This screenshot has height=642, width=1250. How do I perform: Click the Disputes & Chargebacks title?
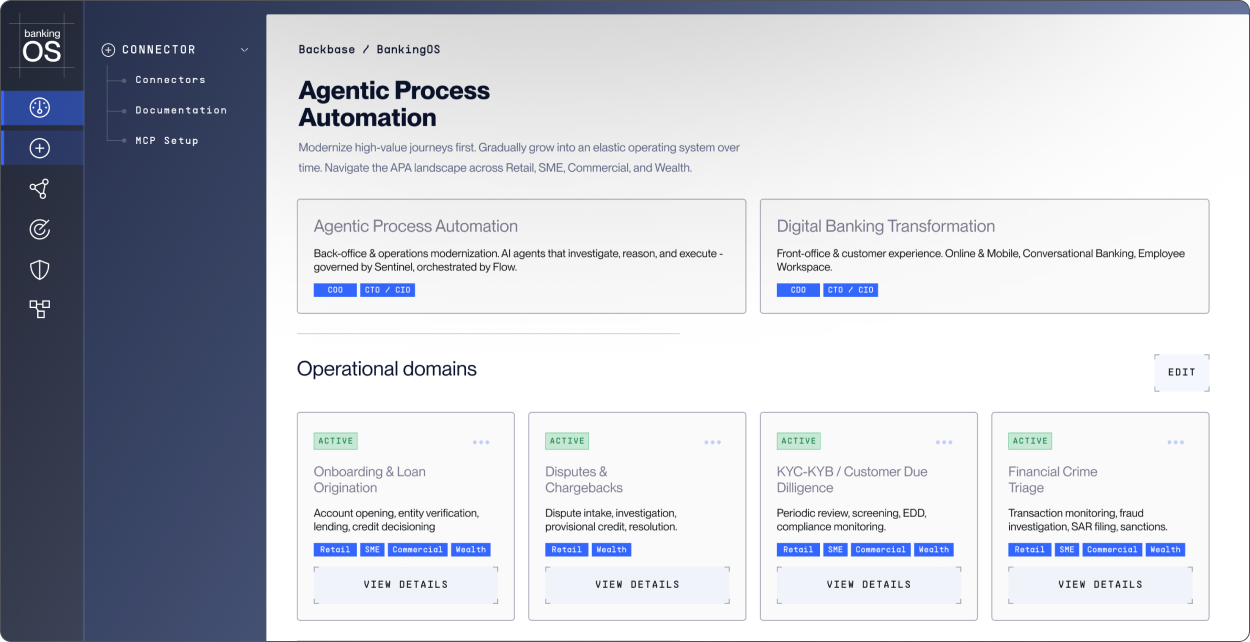coord(584,480)
